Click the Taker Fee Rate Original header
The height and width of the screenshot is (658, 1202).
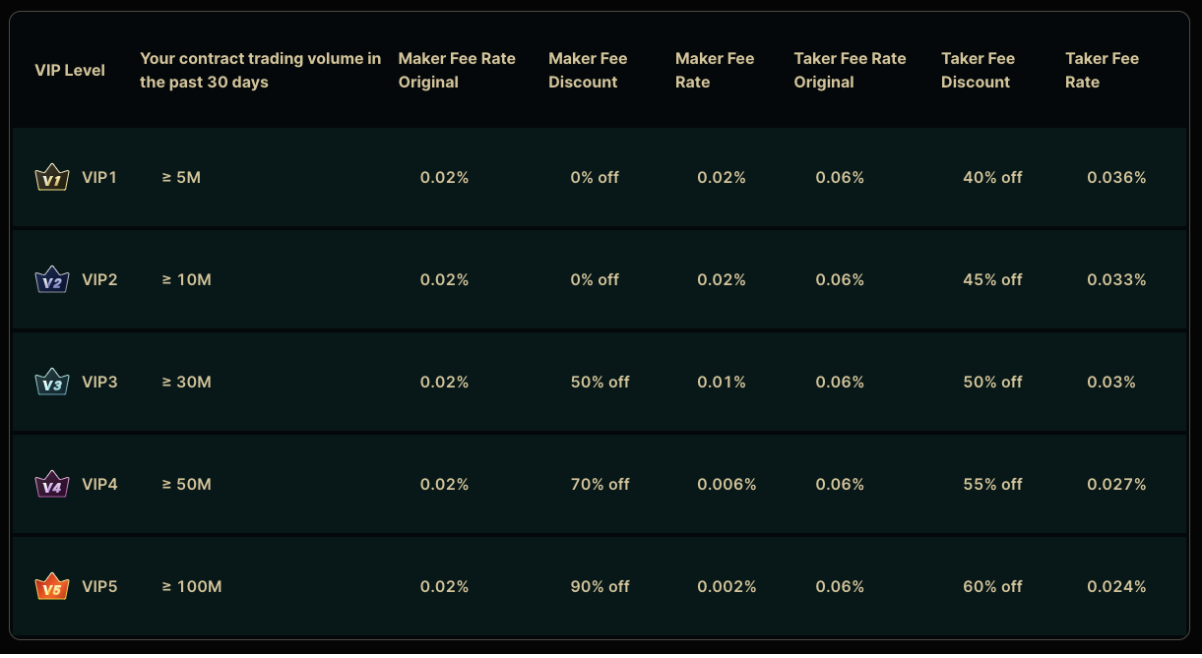point(850,70)
